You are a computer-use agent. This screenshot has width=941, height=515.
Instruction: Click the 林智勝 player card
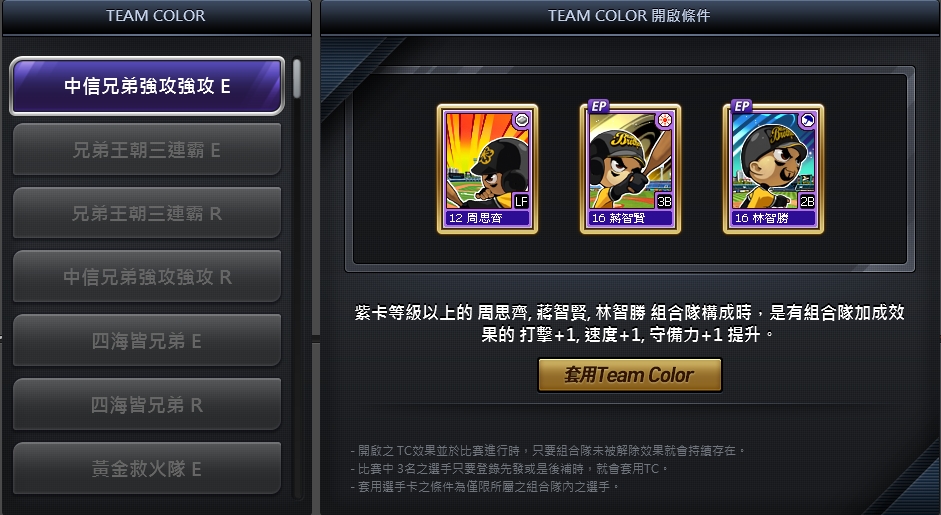[x=774, y=169]
